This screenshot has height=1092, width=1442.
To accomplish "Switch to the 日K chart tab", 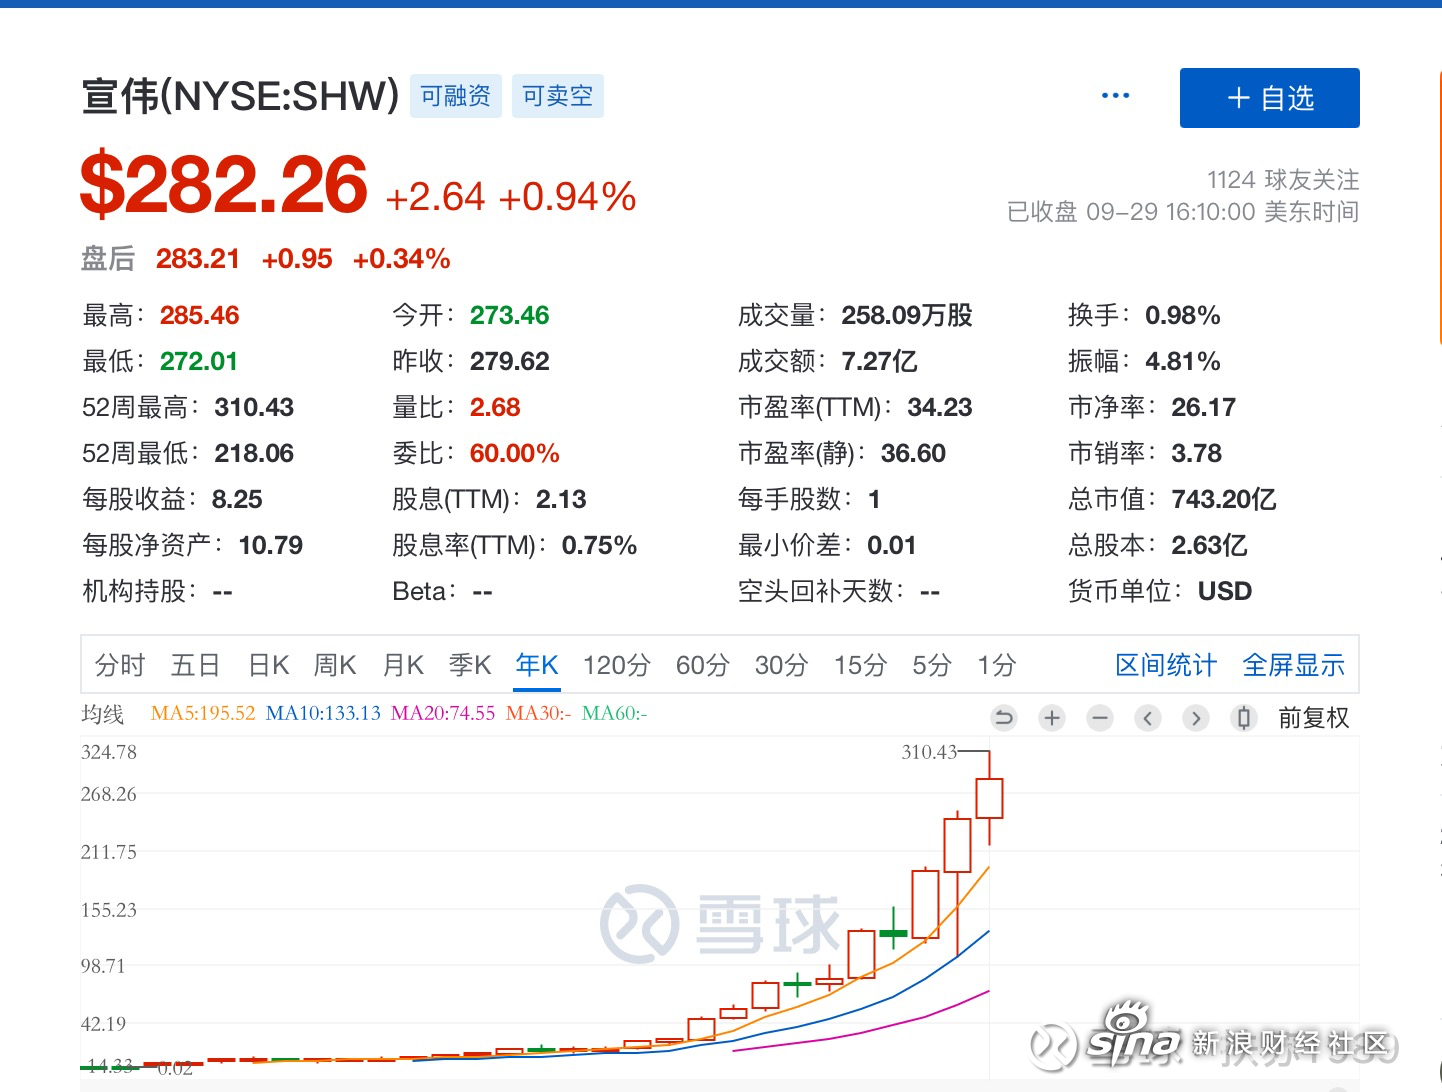I will (x=268, y=665).
